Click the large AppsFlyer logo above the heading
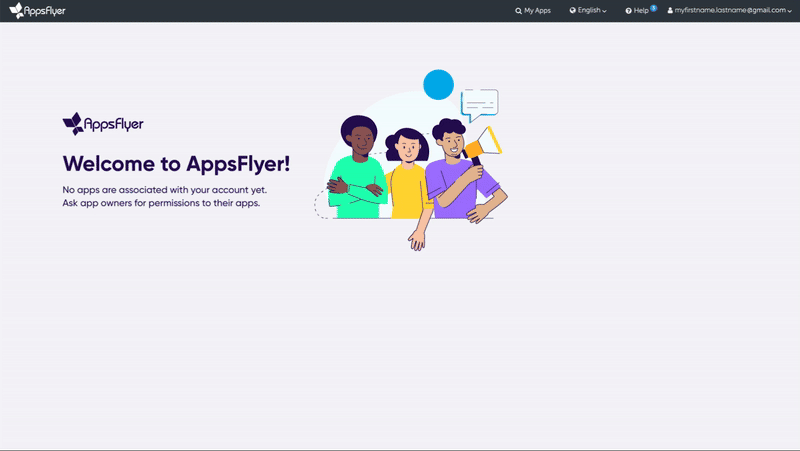Image resolution: width=800 pixels, height=451 pixels. 103,123
